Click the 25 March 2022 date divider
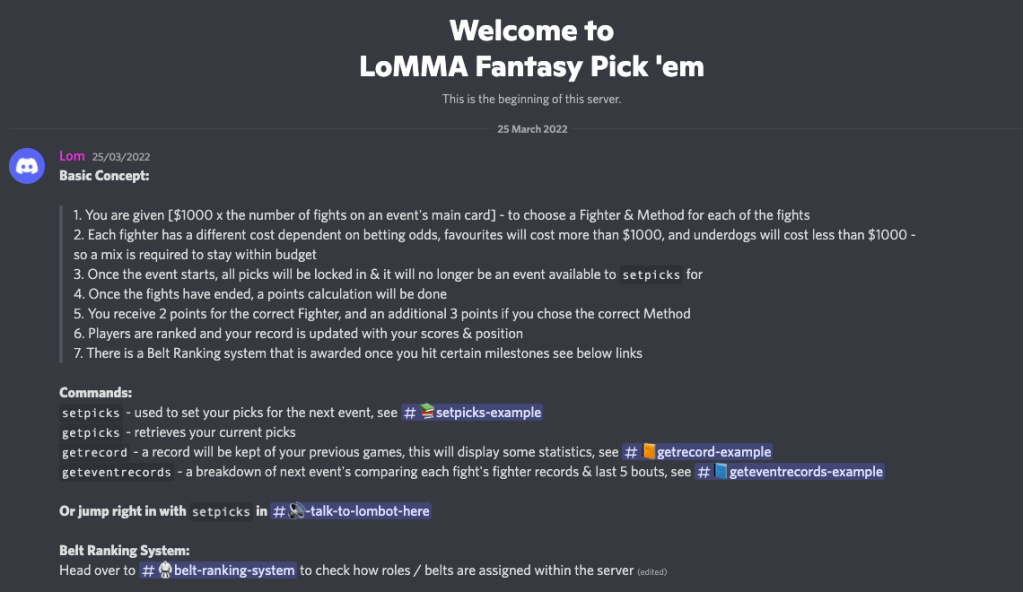1023x592 pixels. [531, 129]
